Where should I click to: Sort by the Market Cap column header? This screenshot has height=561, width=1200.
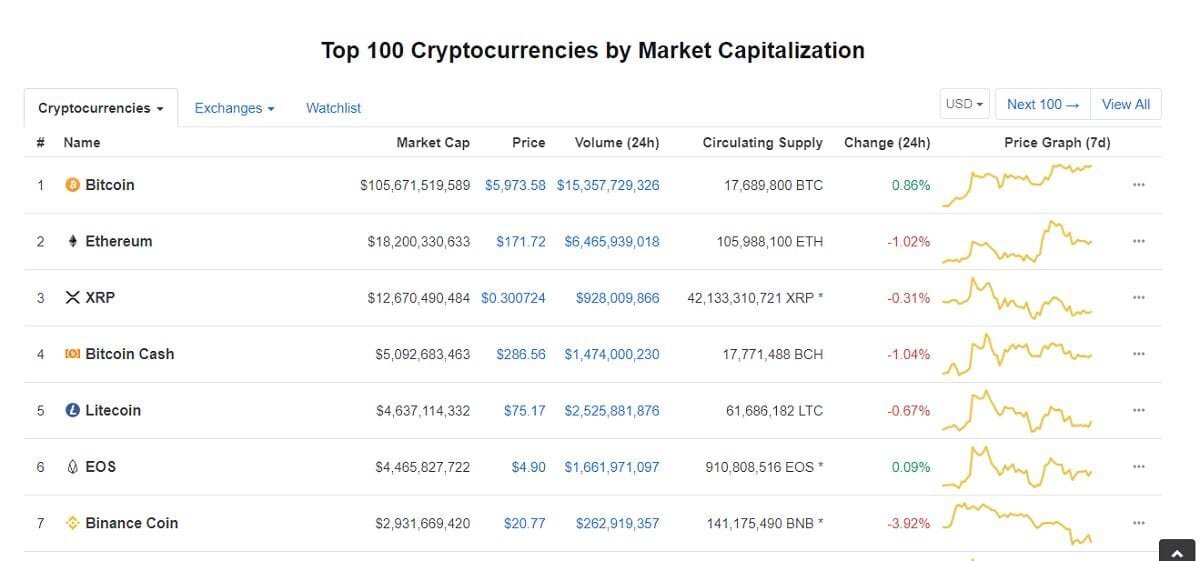point(432,143)
